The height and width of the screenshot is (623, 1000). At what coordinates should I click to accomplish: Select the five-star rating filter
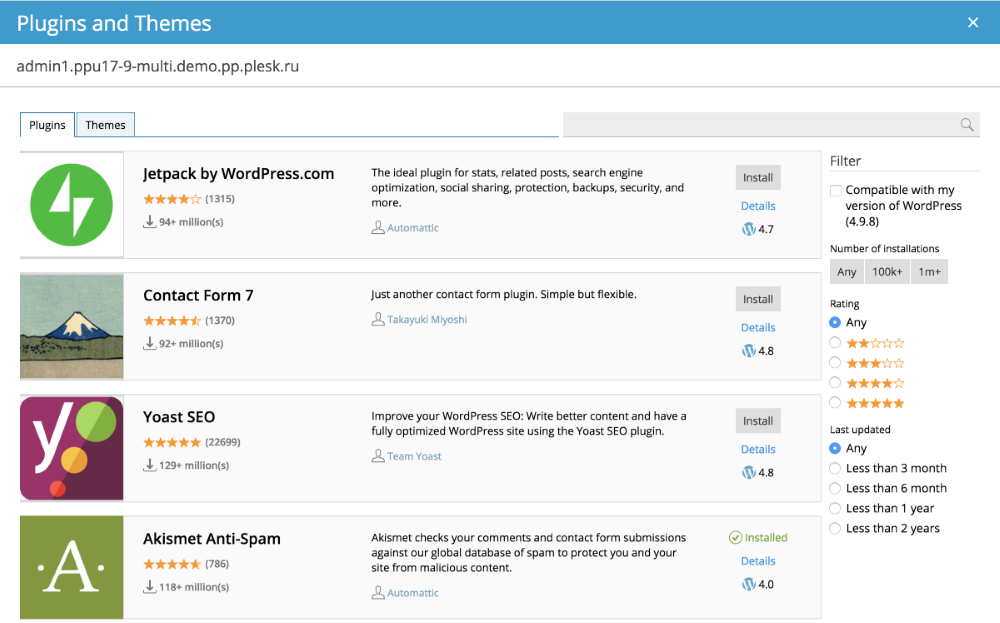835,403
